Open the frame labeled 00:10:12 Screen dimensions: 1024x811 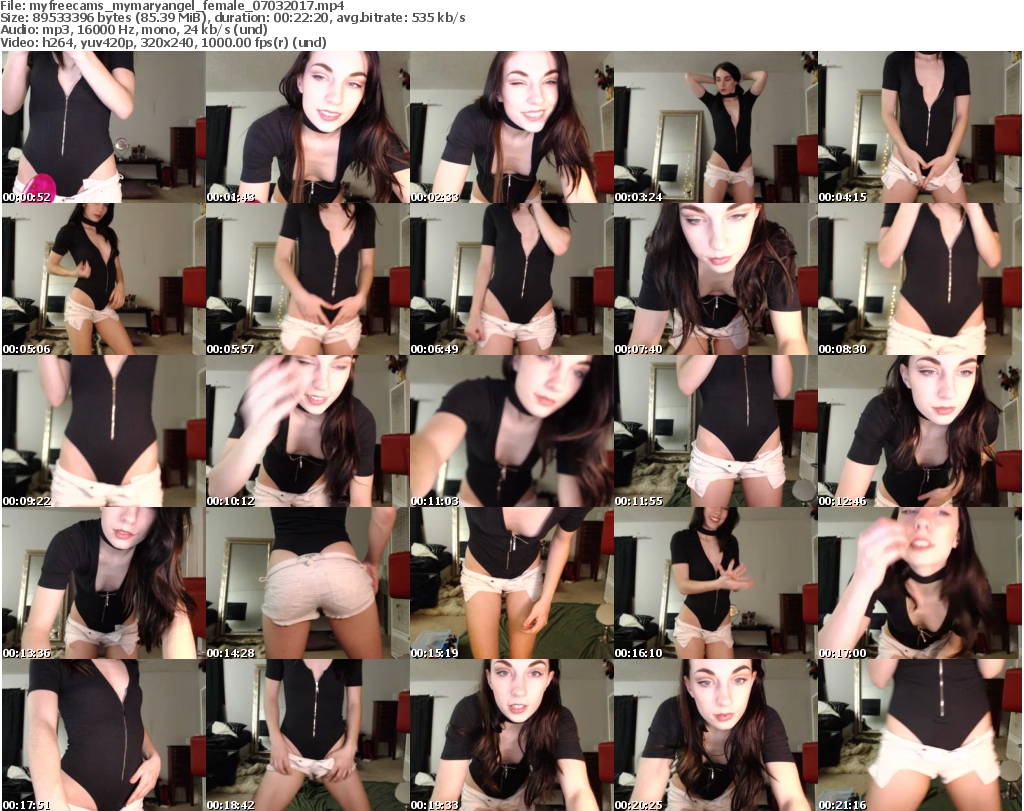tap(308, 431)
